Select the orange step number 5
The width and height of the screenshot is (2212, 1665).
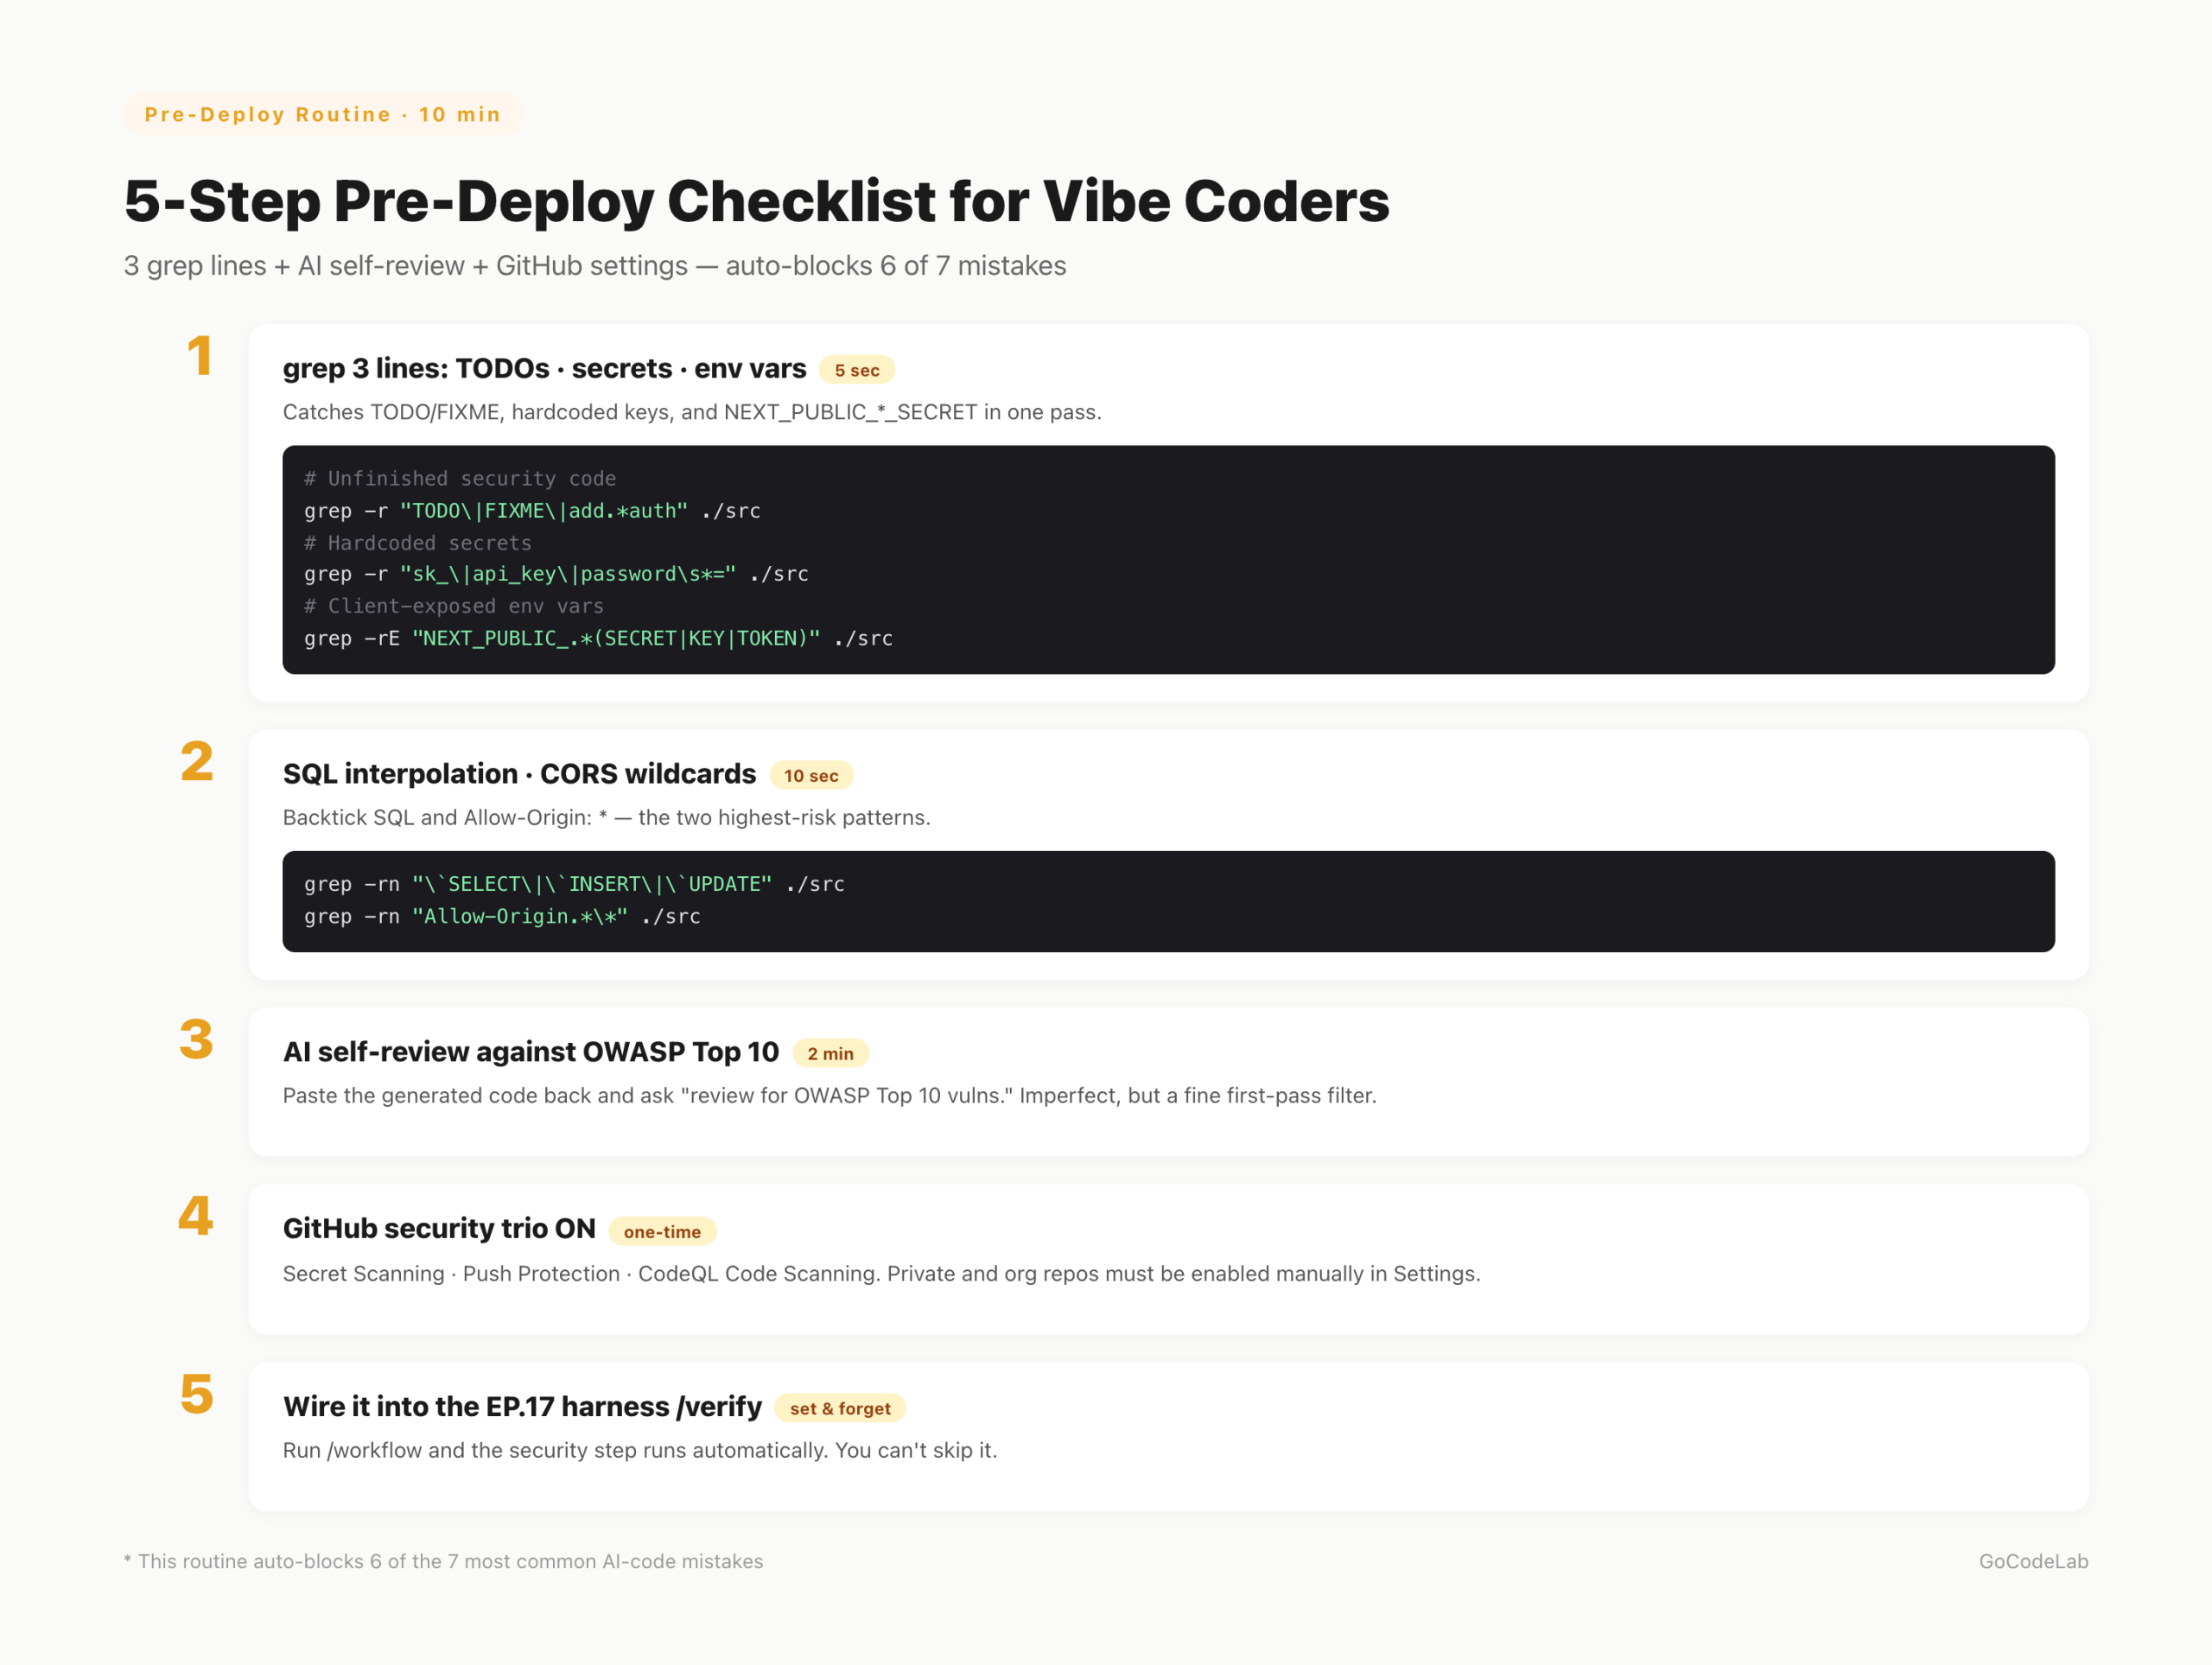click(198, 1398)
